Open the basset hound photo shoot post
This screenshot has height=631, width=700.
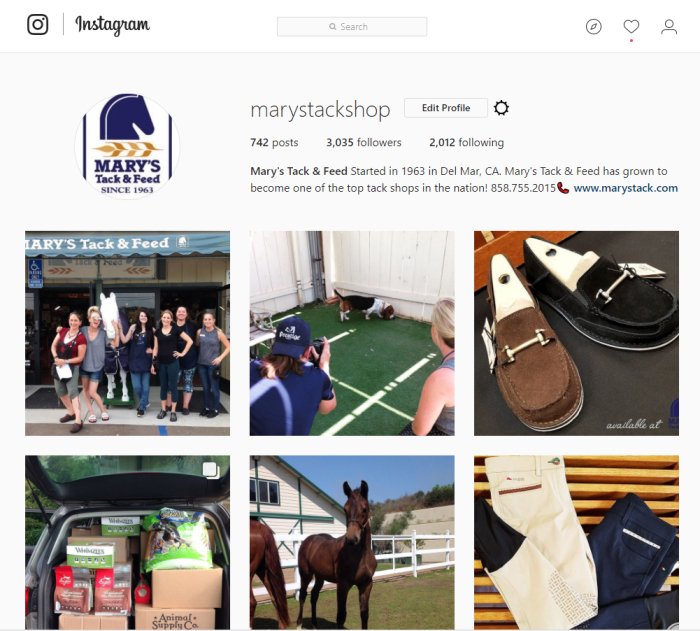click(352, 333)
